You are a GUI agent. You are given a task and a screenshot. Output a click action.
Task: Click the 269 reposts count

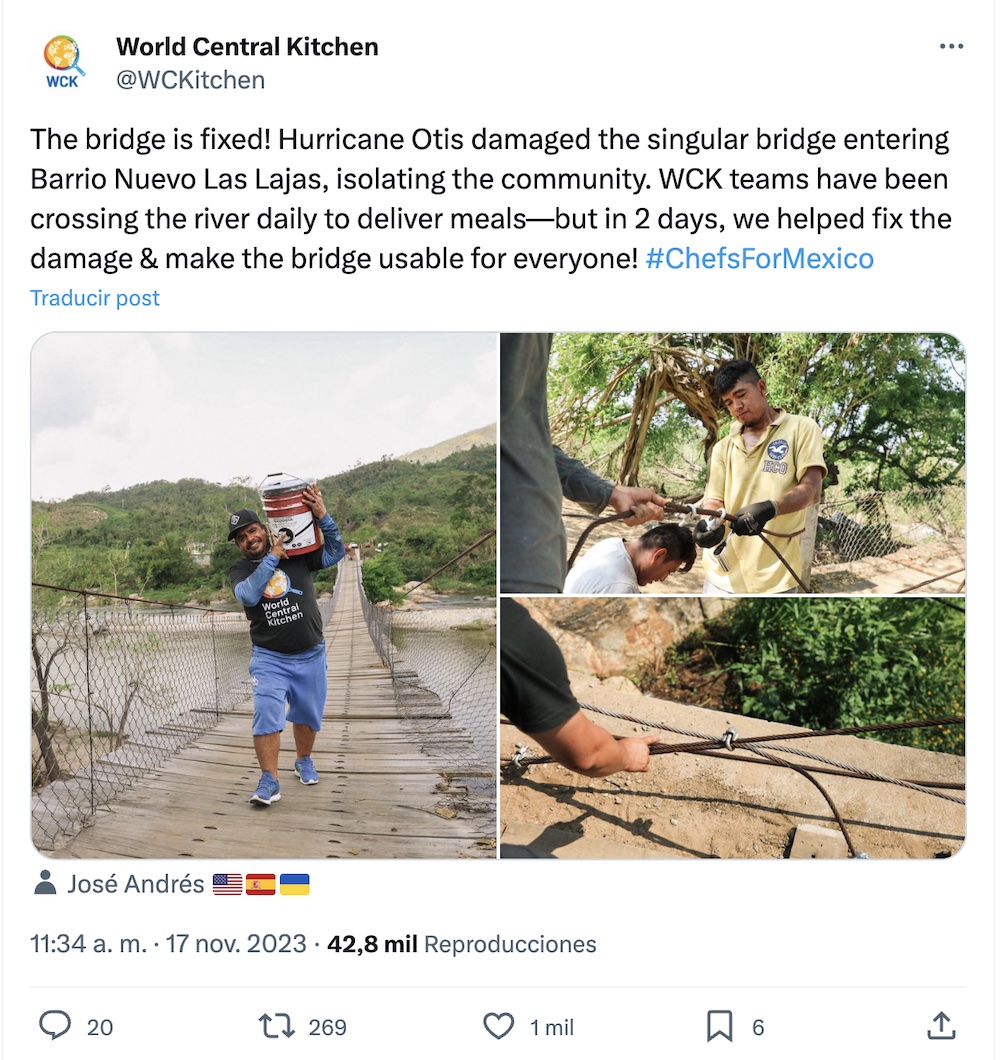pyautogui.click(x=327, y=1027)
